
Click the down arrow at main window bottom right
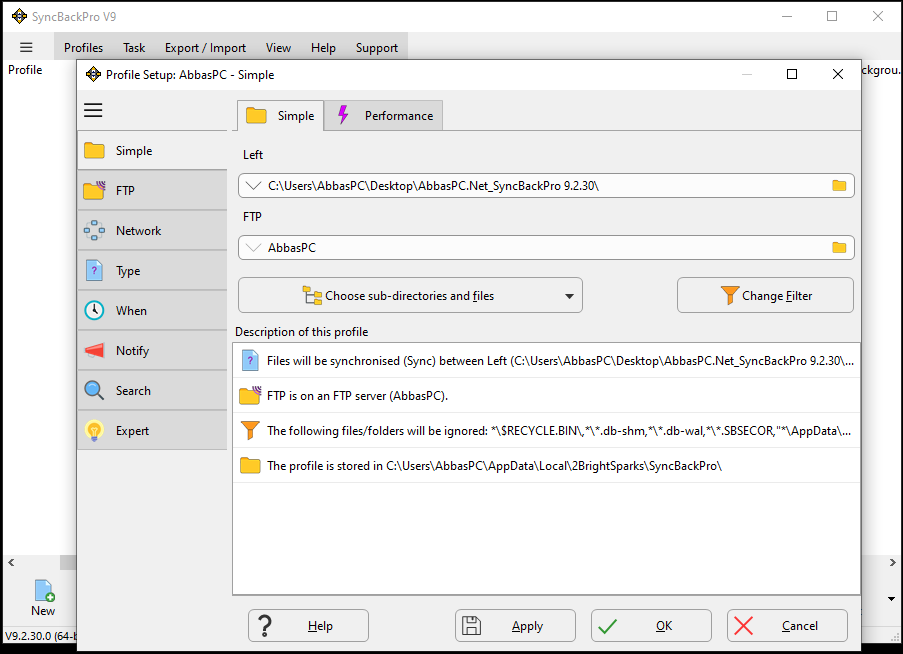coord(891,599)
